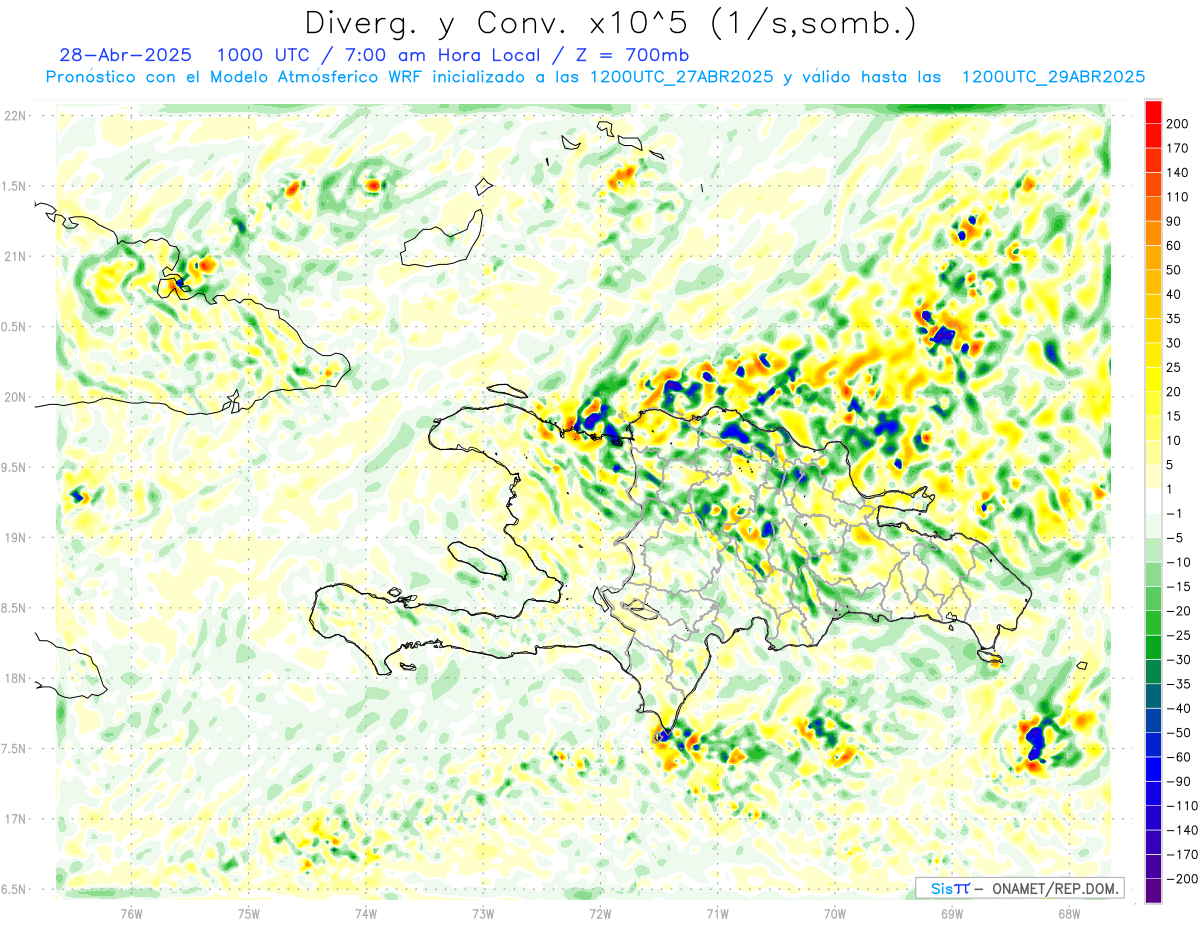
Task: Click the 17N latitude label
Action: click(16, 819)
